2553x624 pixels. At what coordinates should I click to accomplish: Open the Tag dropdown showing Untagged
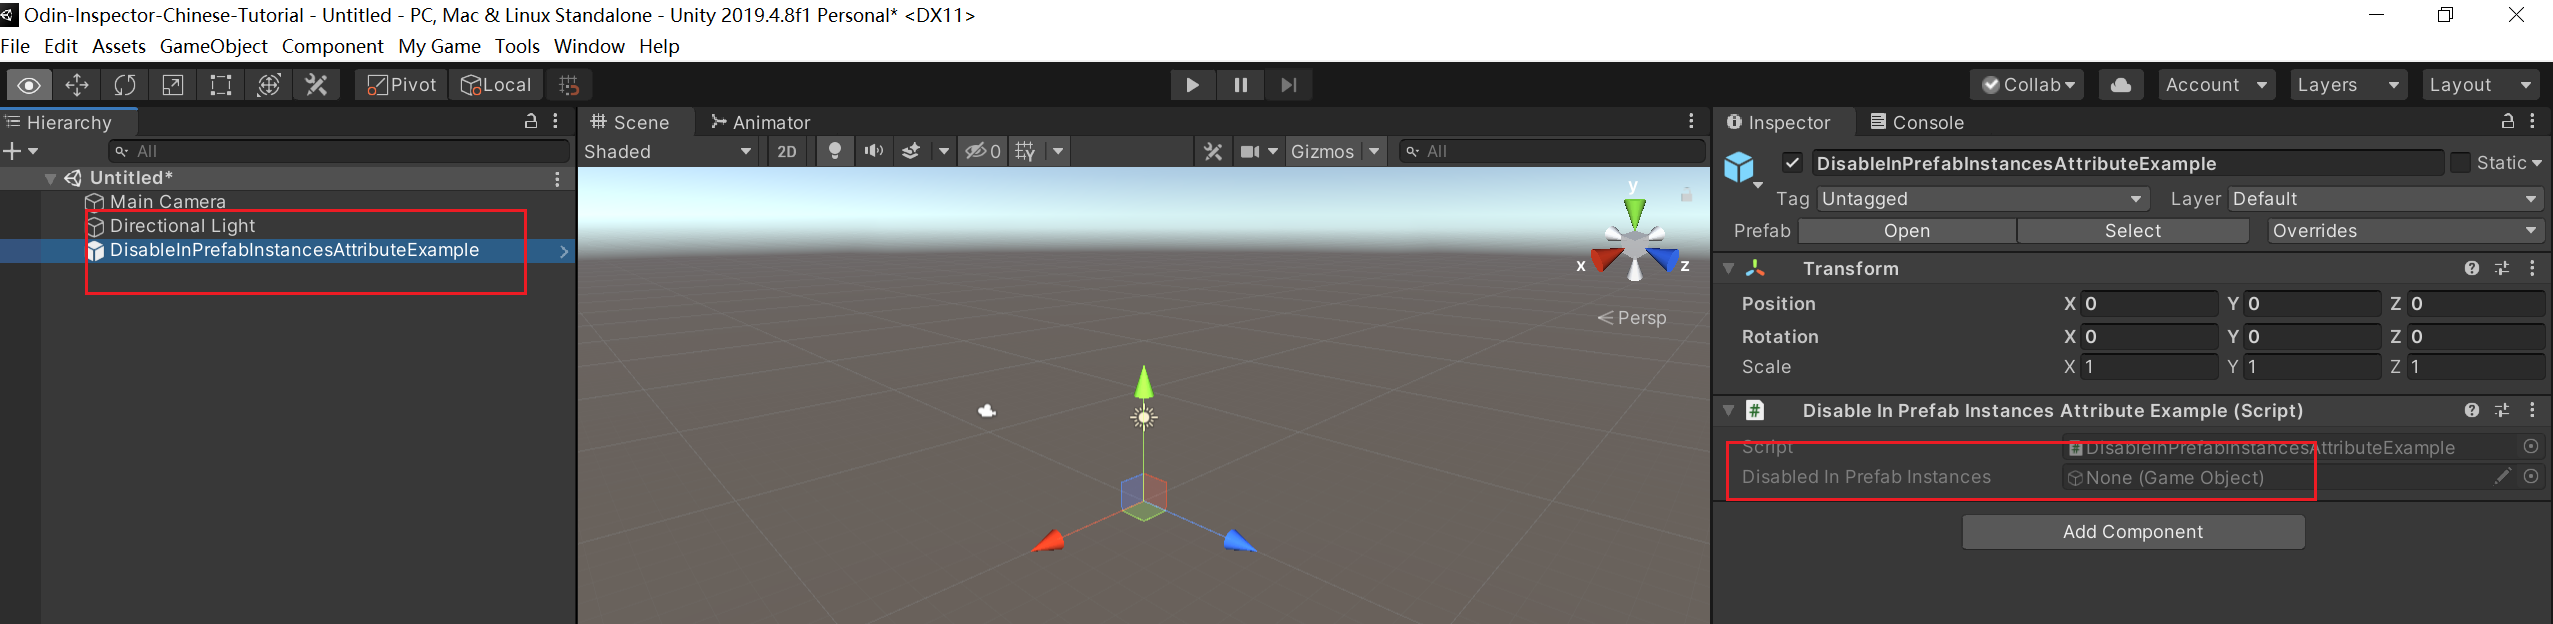point(1982,199)
